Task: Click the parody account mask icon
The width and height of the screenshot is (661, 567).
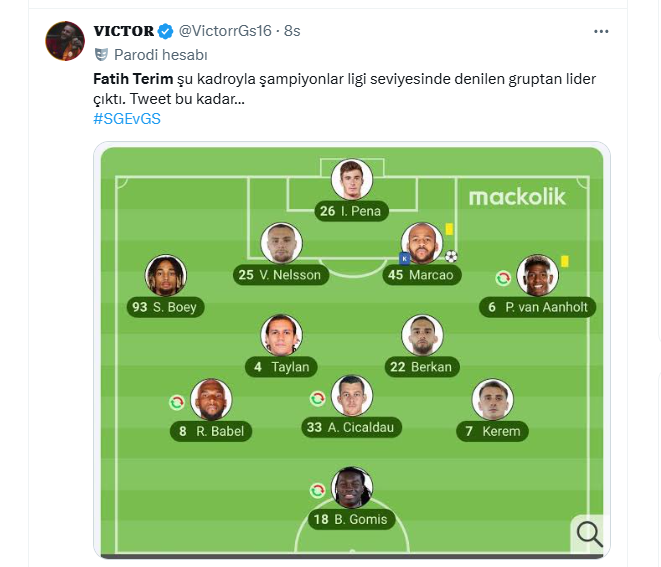Action: point(100,54)
